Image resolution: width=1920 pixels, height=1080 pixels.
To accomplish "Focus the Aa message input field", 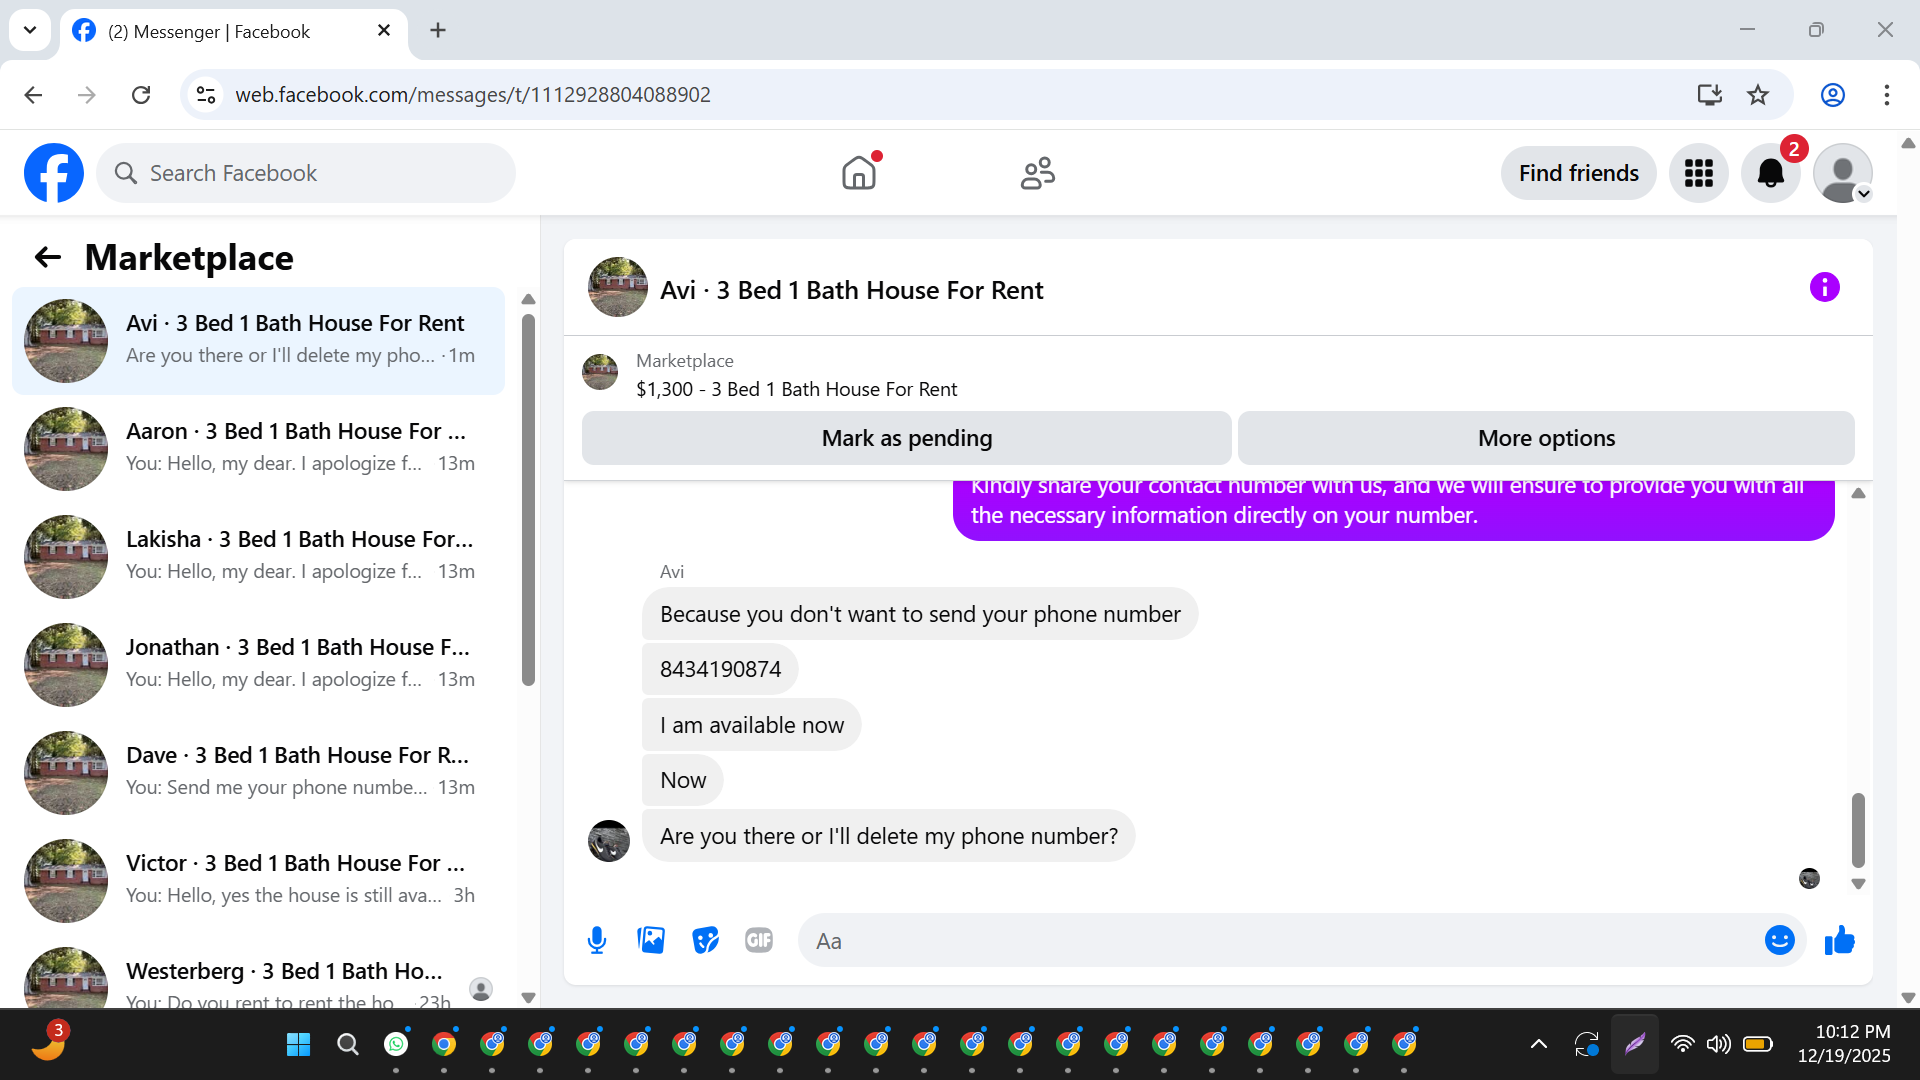I will 1280,940.
